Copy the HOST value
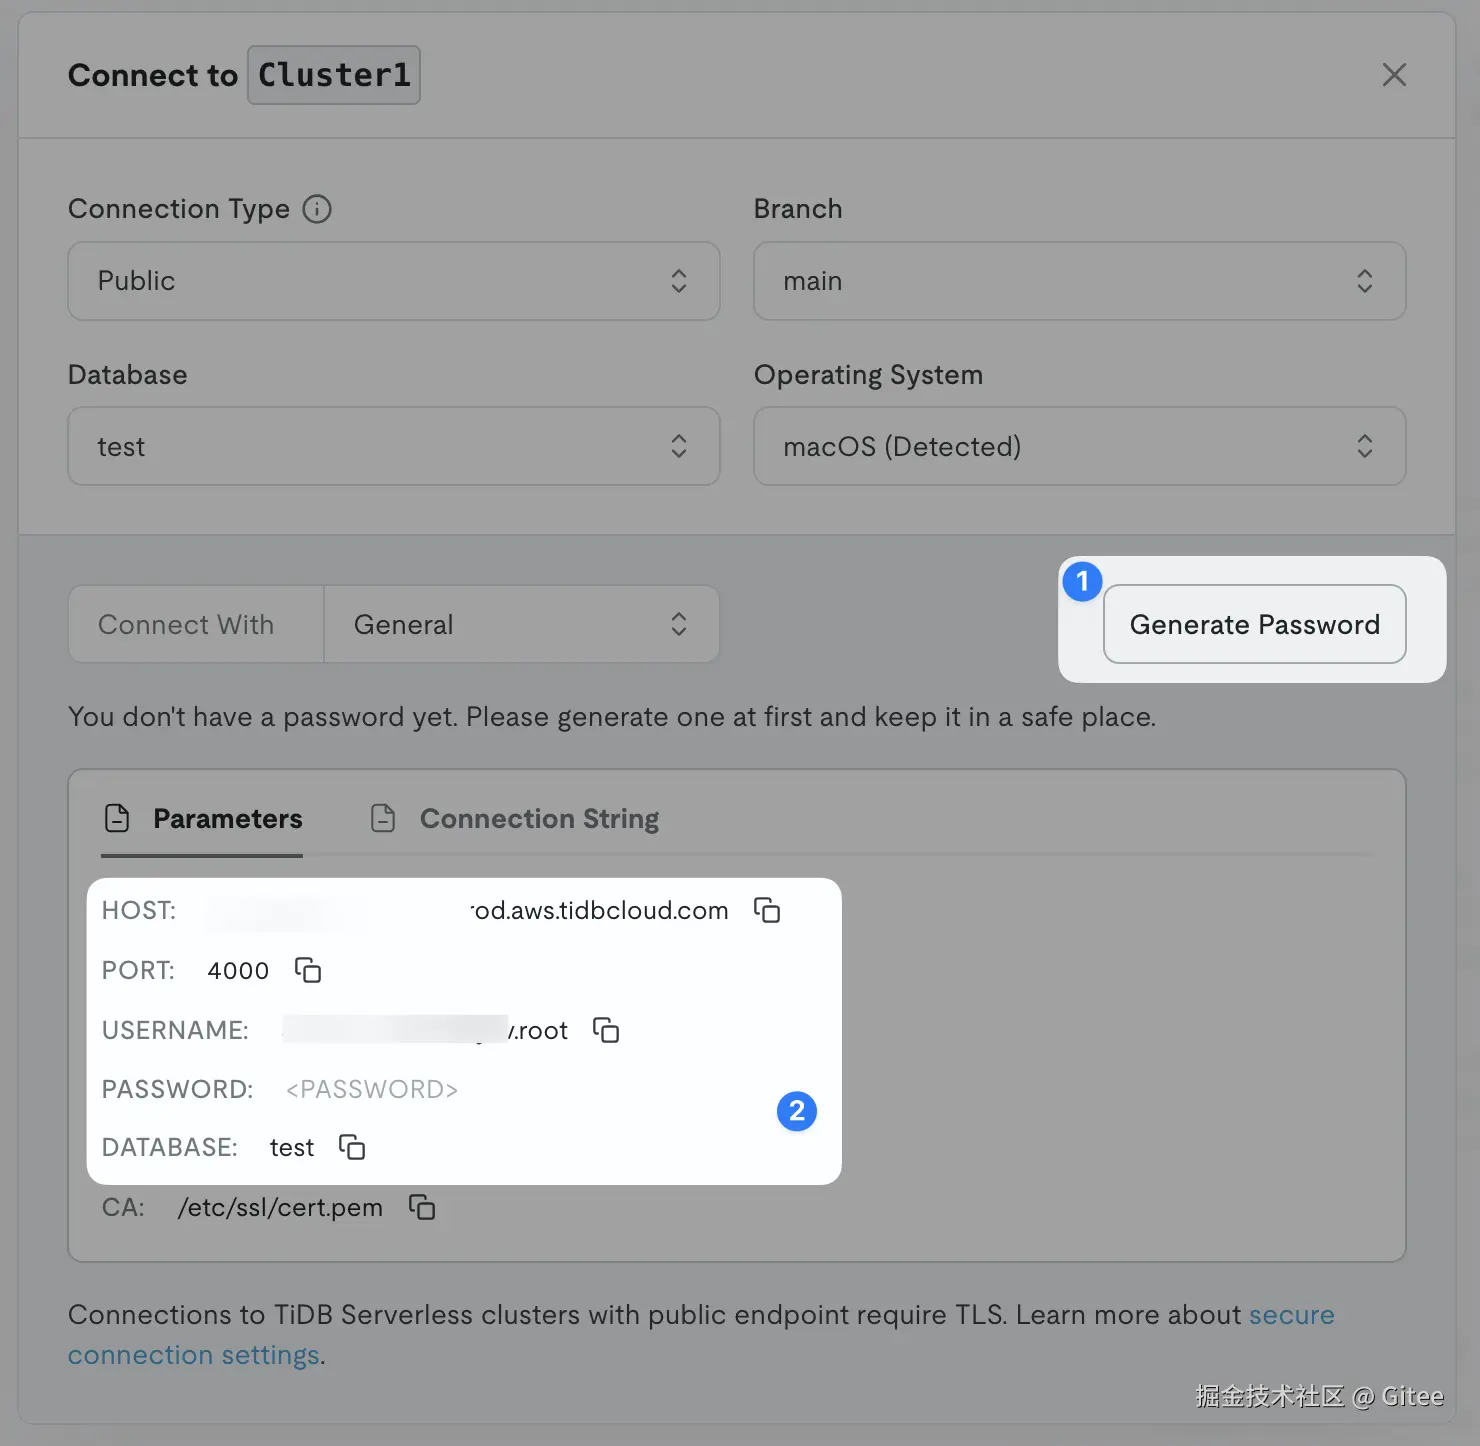 pos(767,910)
